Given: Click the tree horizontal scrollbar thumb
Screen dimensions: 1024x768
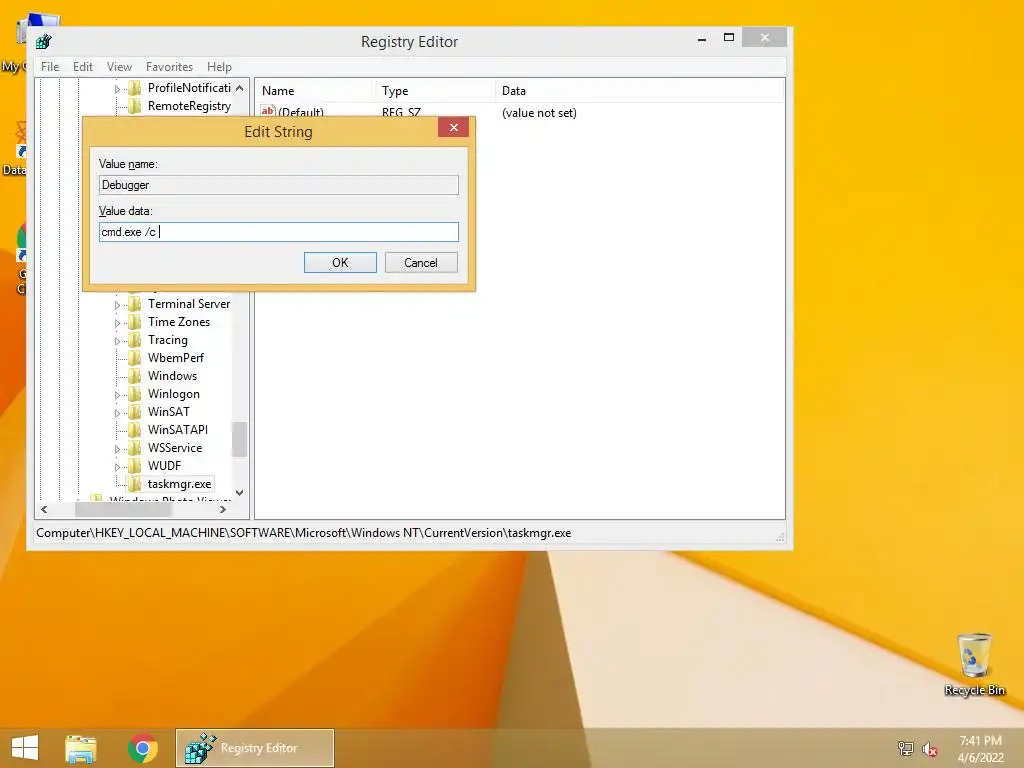Looking at the screenshot, I should pos(123,509).
